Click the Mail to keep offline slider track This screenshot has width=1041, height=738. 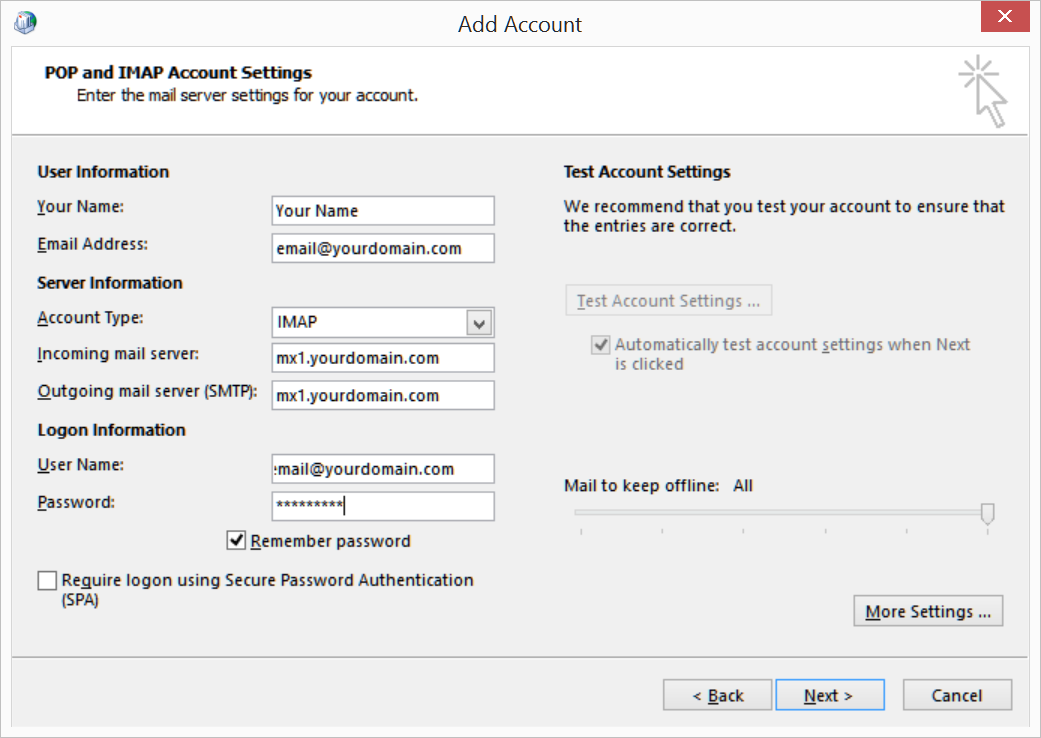point(780,512)
